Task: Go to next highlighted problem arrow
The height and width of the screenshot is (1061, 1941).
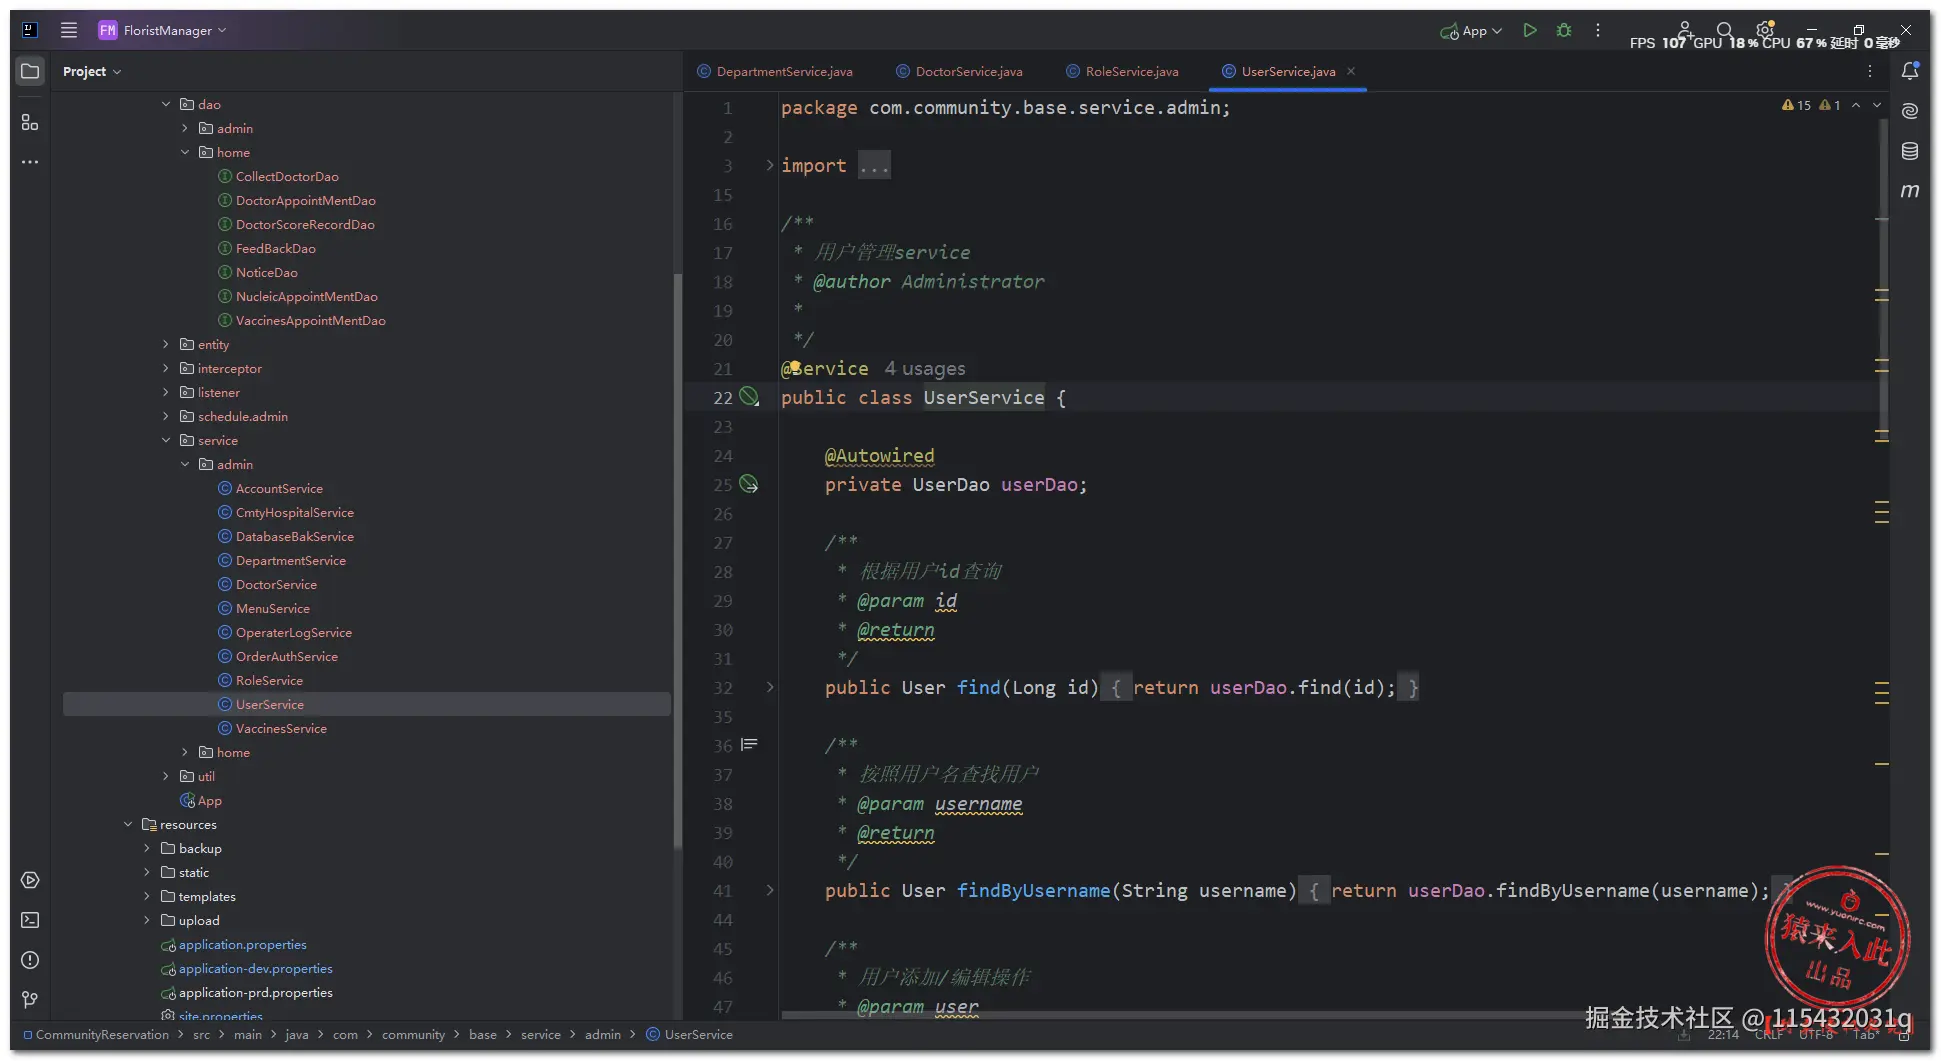Action: (1877, 105)
